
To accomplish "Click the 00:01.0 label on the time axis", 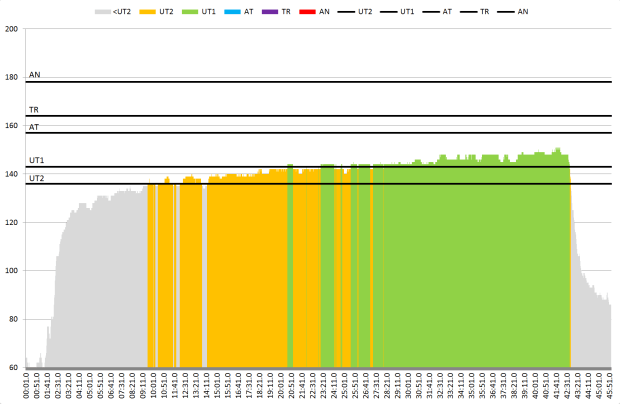I will pyautogui.click(x=27, y=386).
